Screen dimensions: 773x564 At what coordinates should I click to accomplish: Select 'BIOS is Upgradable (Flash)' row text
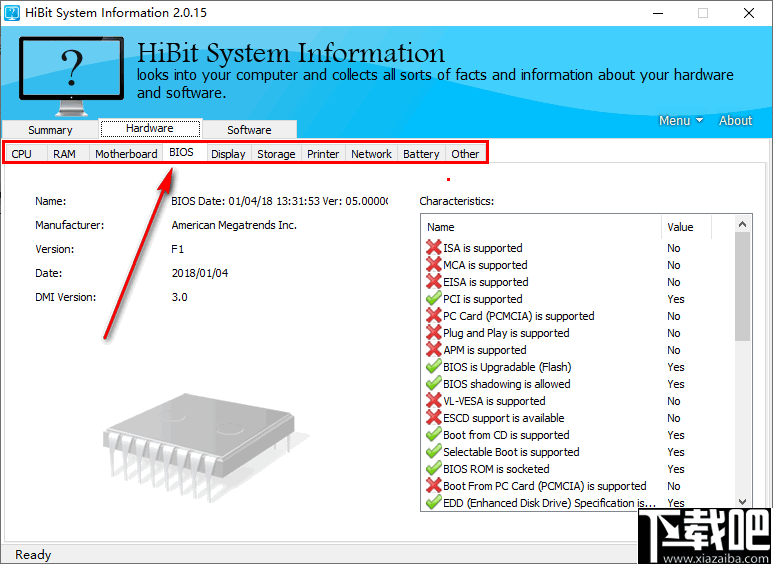(x=507, y=367)
